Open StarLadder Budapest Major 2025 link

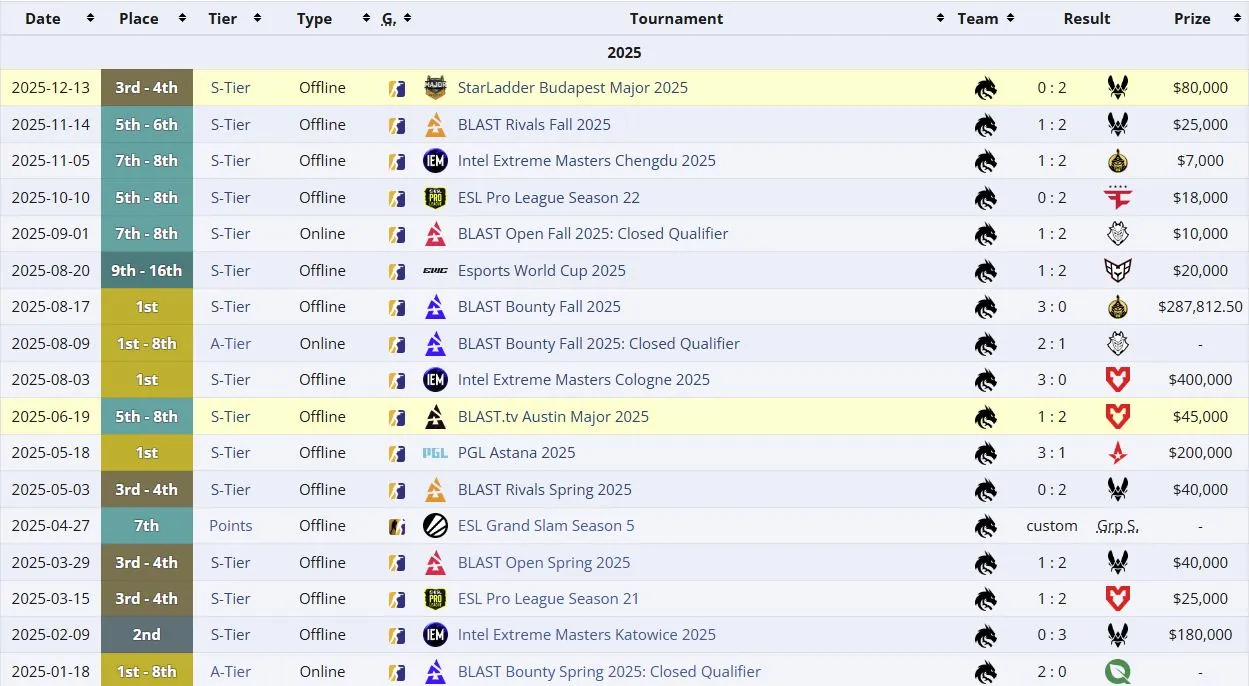[573, 88]
